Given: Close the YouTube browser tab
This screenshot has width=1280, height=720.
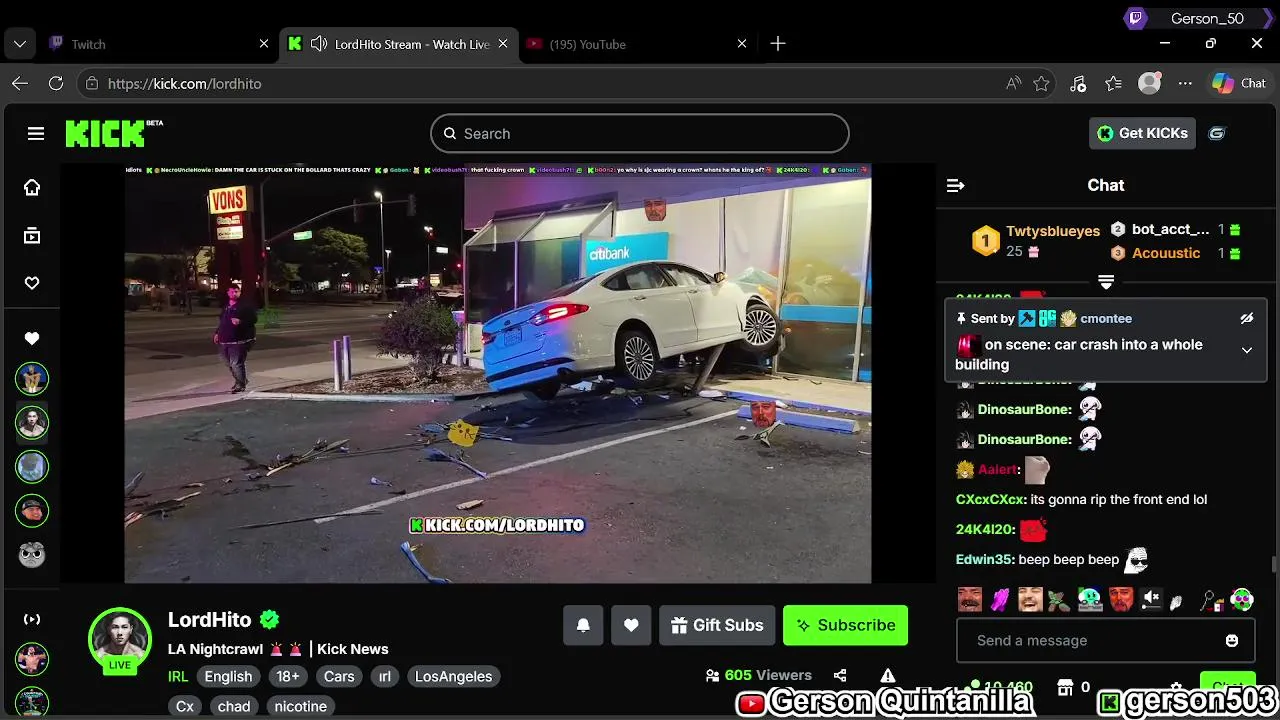Looking at the screenshot, I should point(742,44).
